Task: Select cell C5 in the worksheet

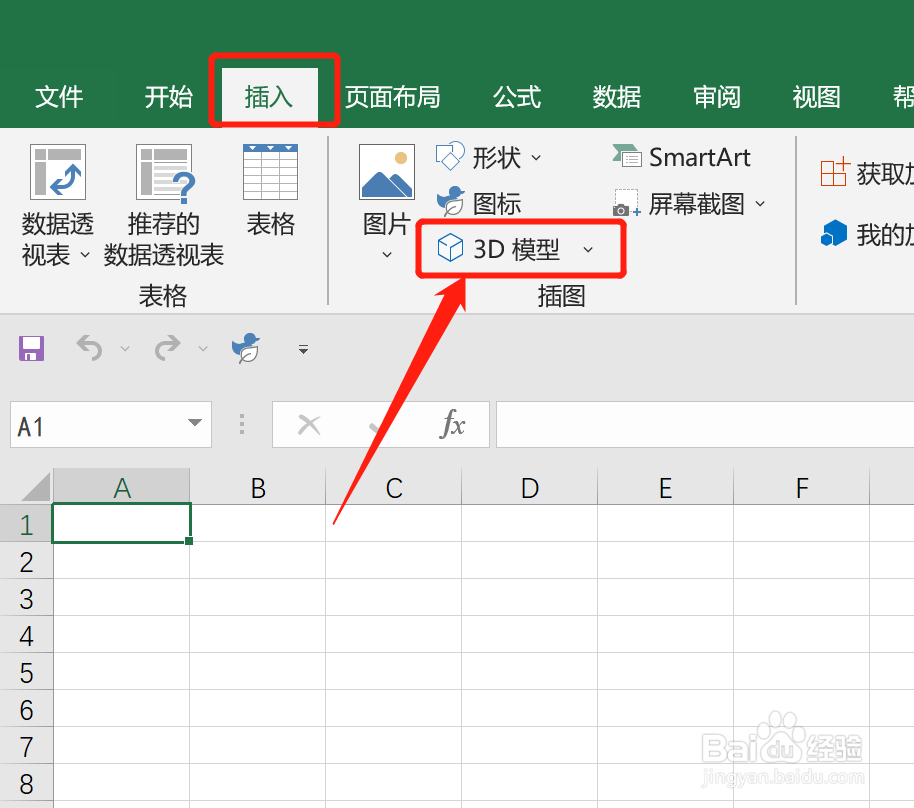Action: point(393,671)
